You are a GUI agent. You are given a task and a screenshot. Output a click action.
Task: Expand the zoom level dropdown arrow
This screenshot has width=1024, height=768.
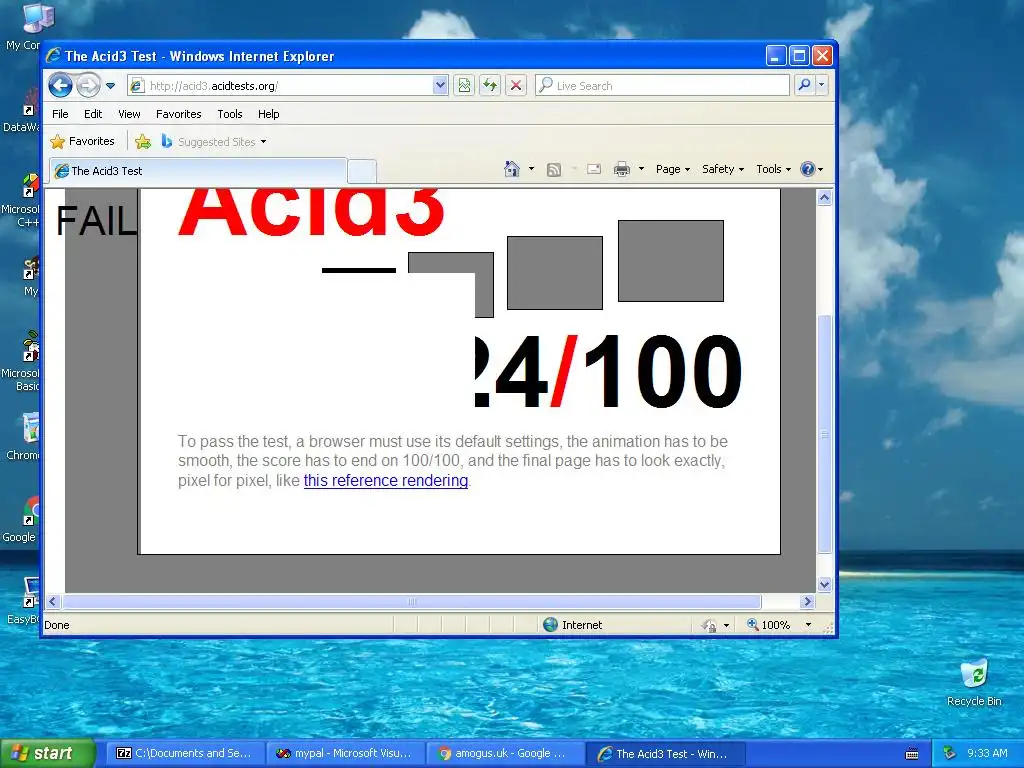808,625
